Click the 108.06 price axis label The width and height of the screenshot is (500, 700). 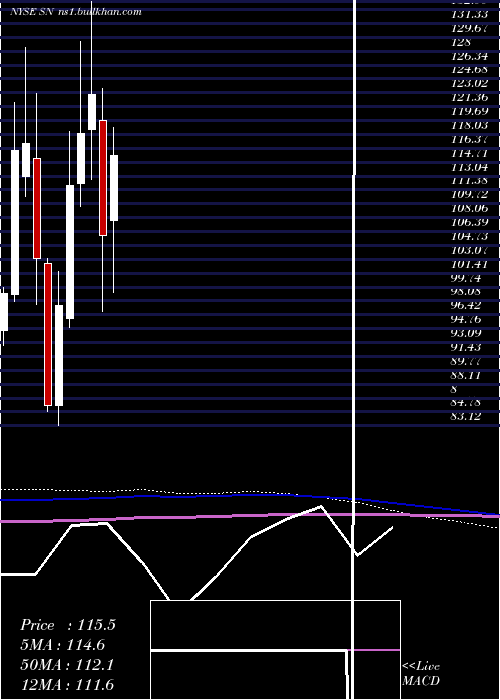pos(470,208)
